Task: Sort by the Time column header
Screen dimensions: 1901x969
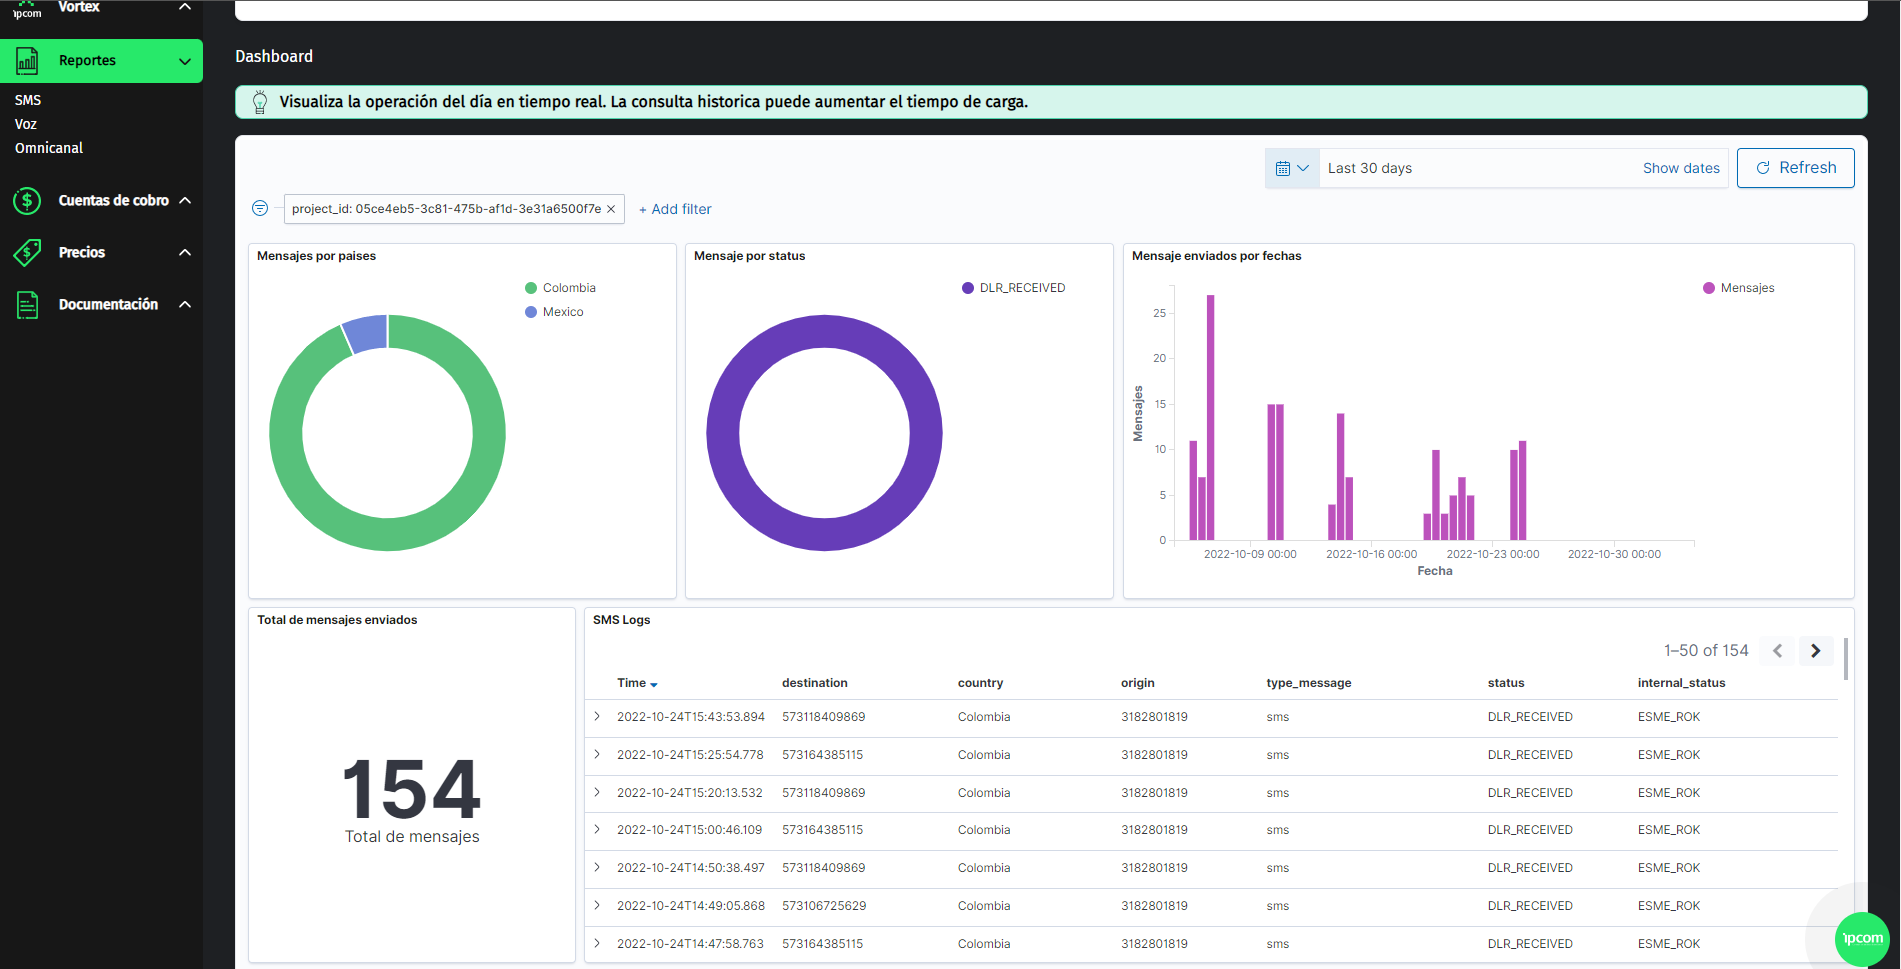Action: [637, 683]
